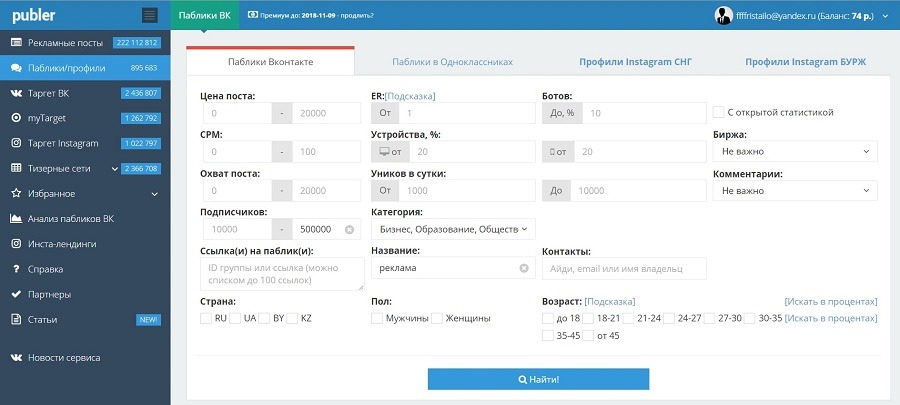The height and width of the screenshot is (405, 900).
Task: Click the Ботов До % input field
Action: 645,113
